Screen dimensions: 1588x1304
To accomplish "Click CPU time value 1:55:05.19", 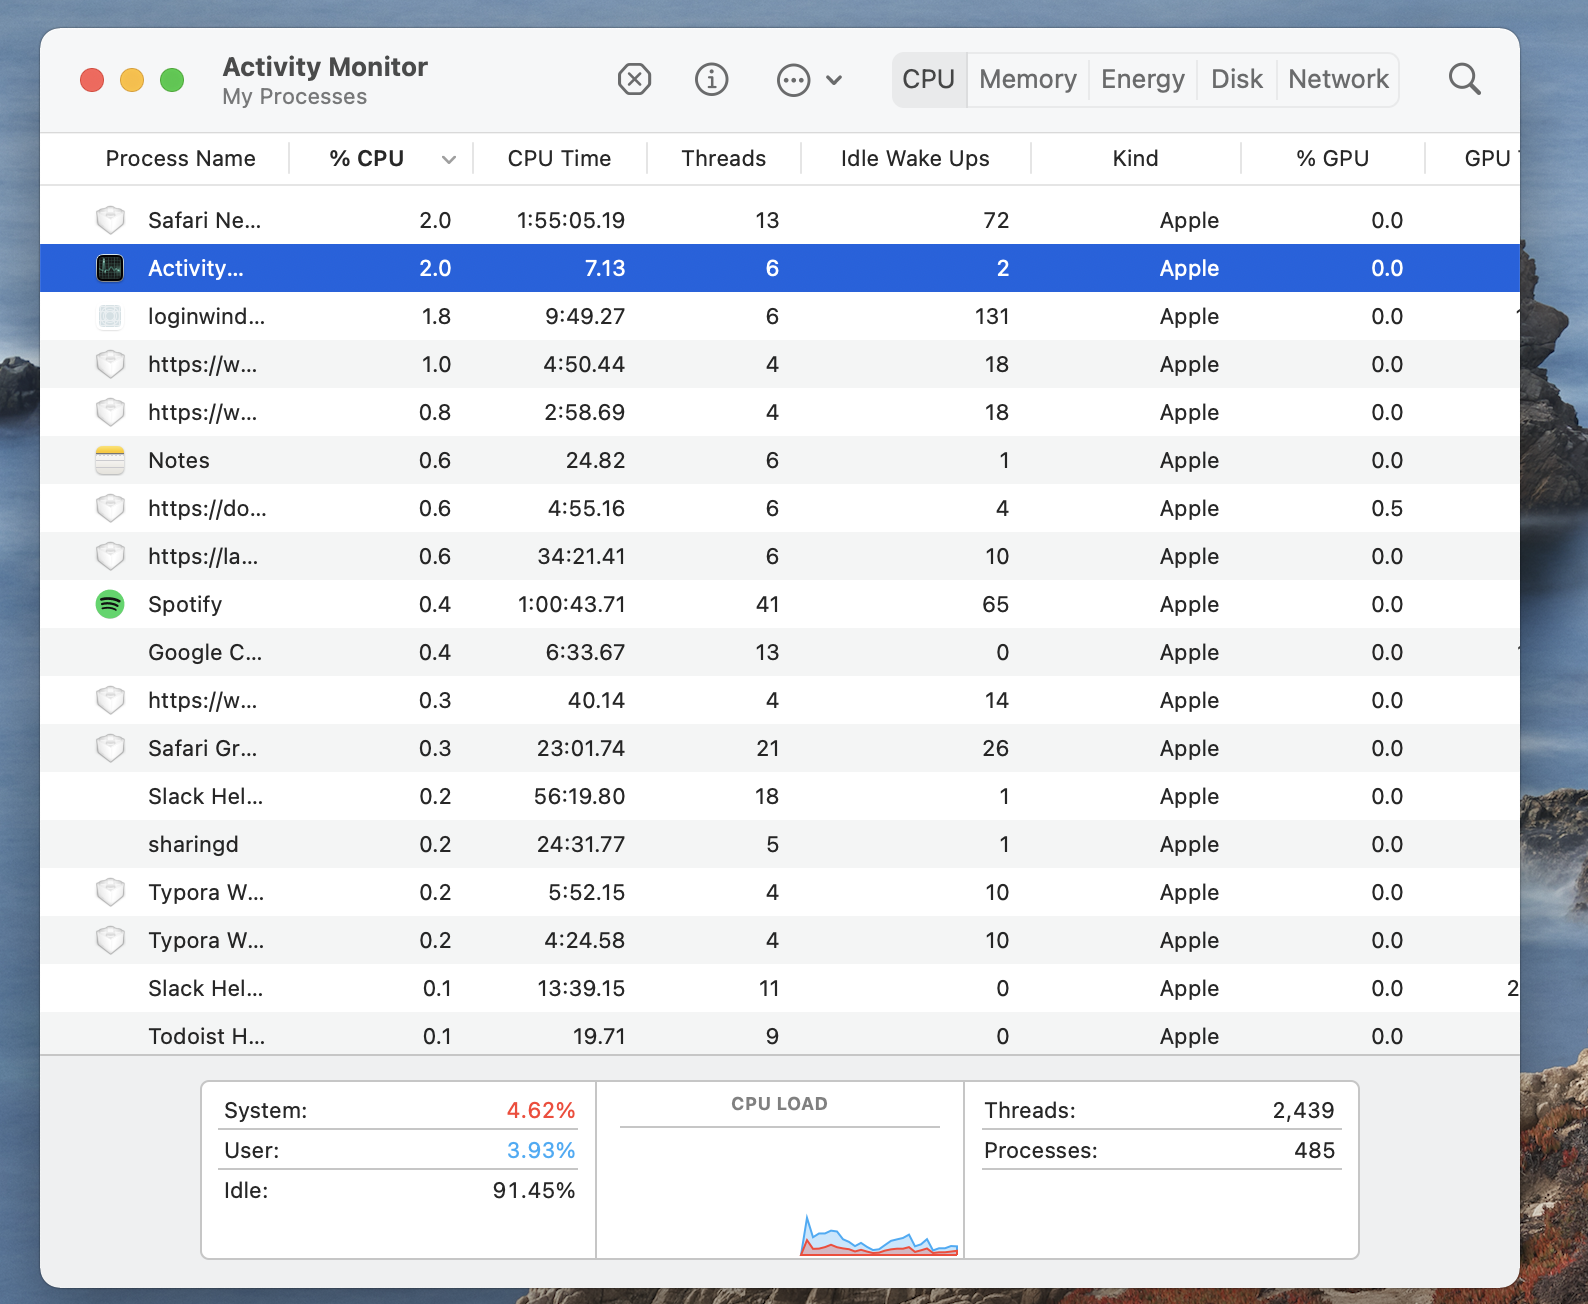I will pyautogui.click(x=571, y=220).
